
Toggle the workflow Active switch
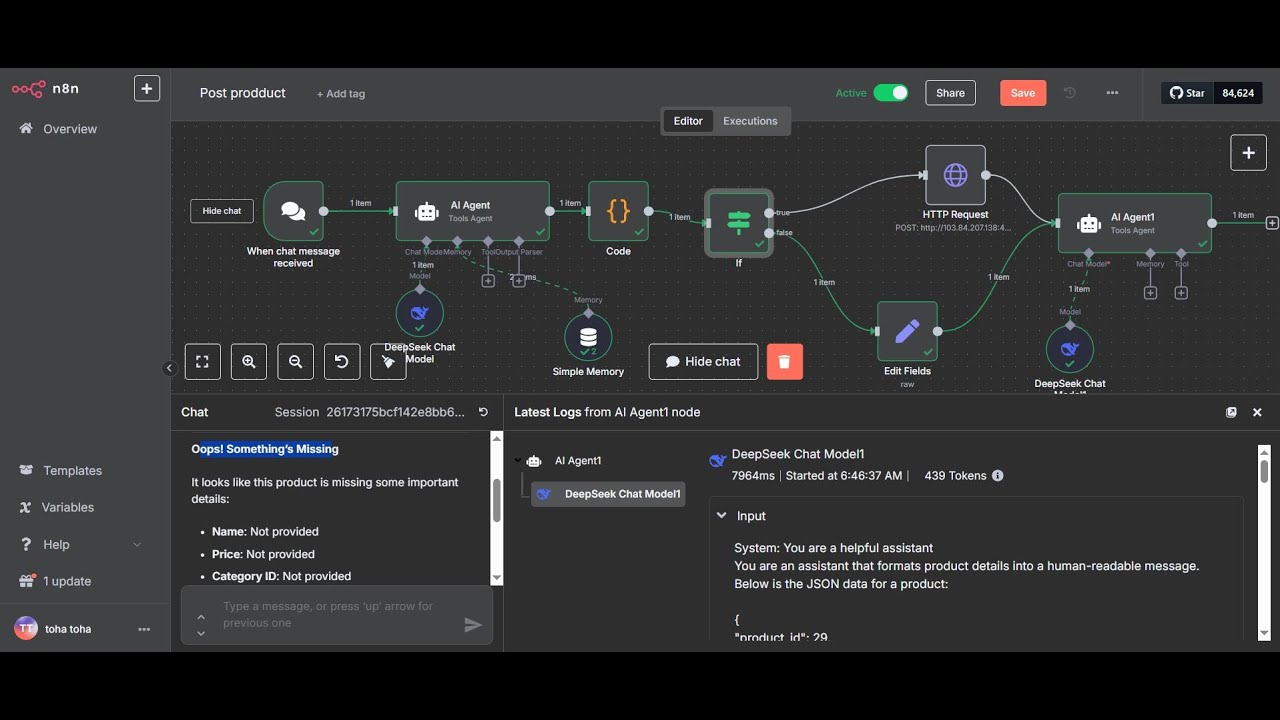coord(890,93)
